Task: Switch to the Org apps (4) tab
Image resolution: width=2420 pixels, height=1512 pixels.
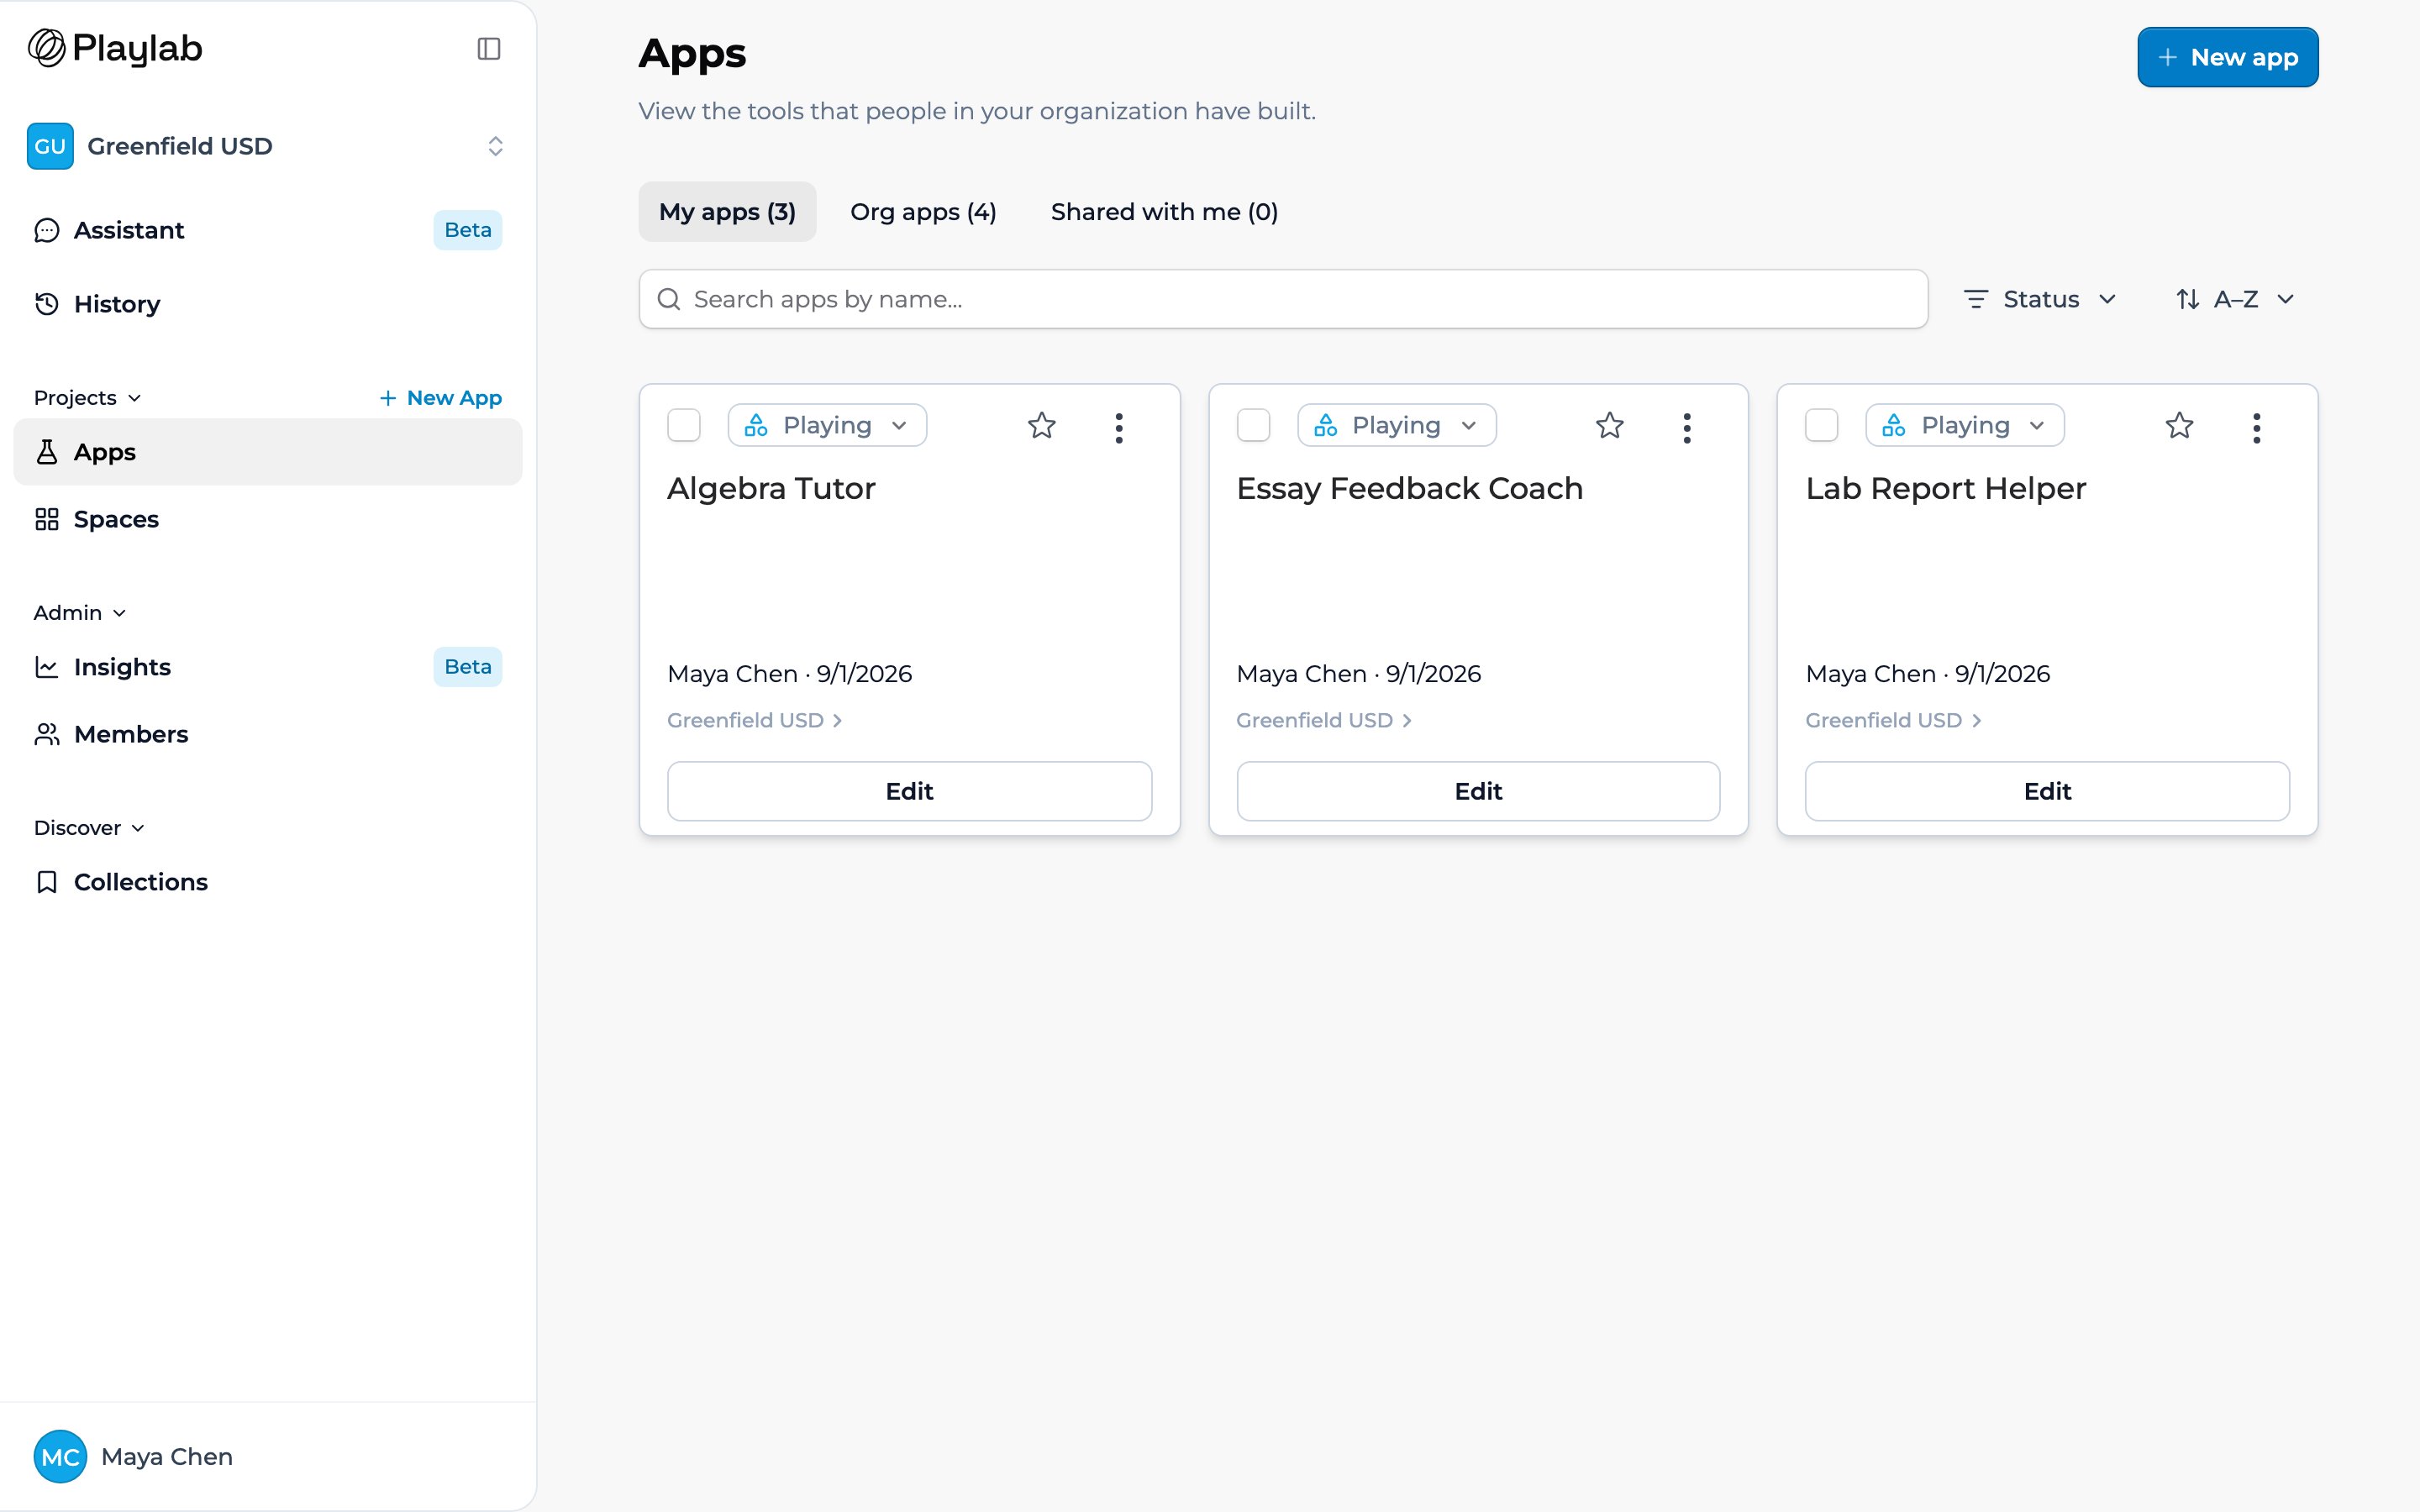Action: tap(923, 212)
